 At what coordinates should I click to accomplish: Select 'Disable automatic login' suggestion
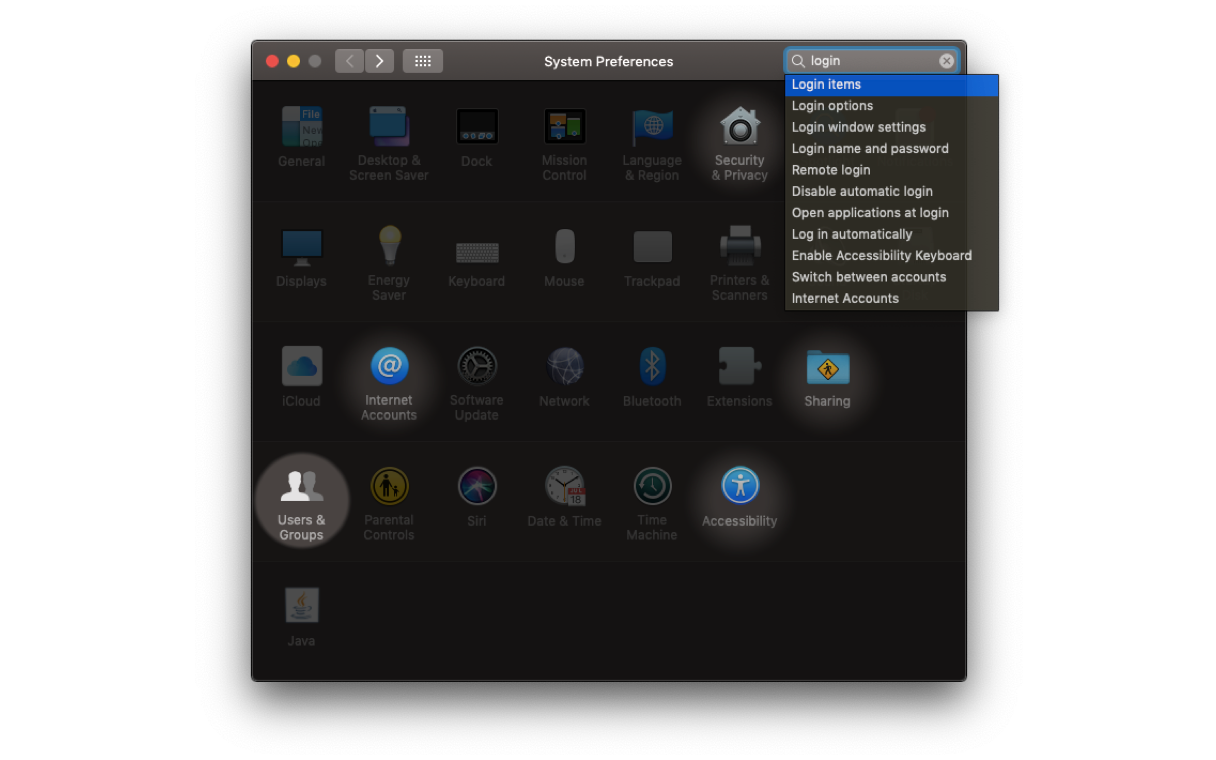(892, 191)
